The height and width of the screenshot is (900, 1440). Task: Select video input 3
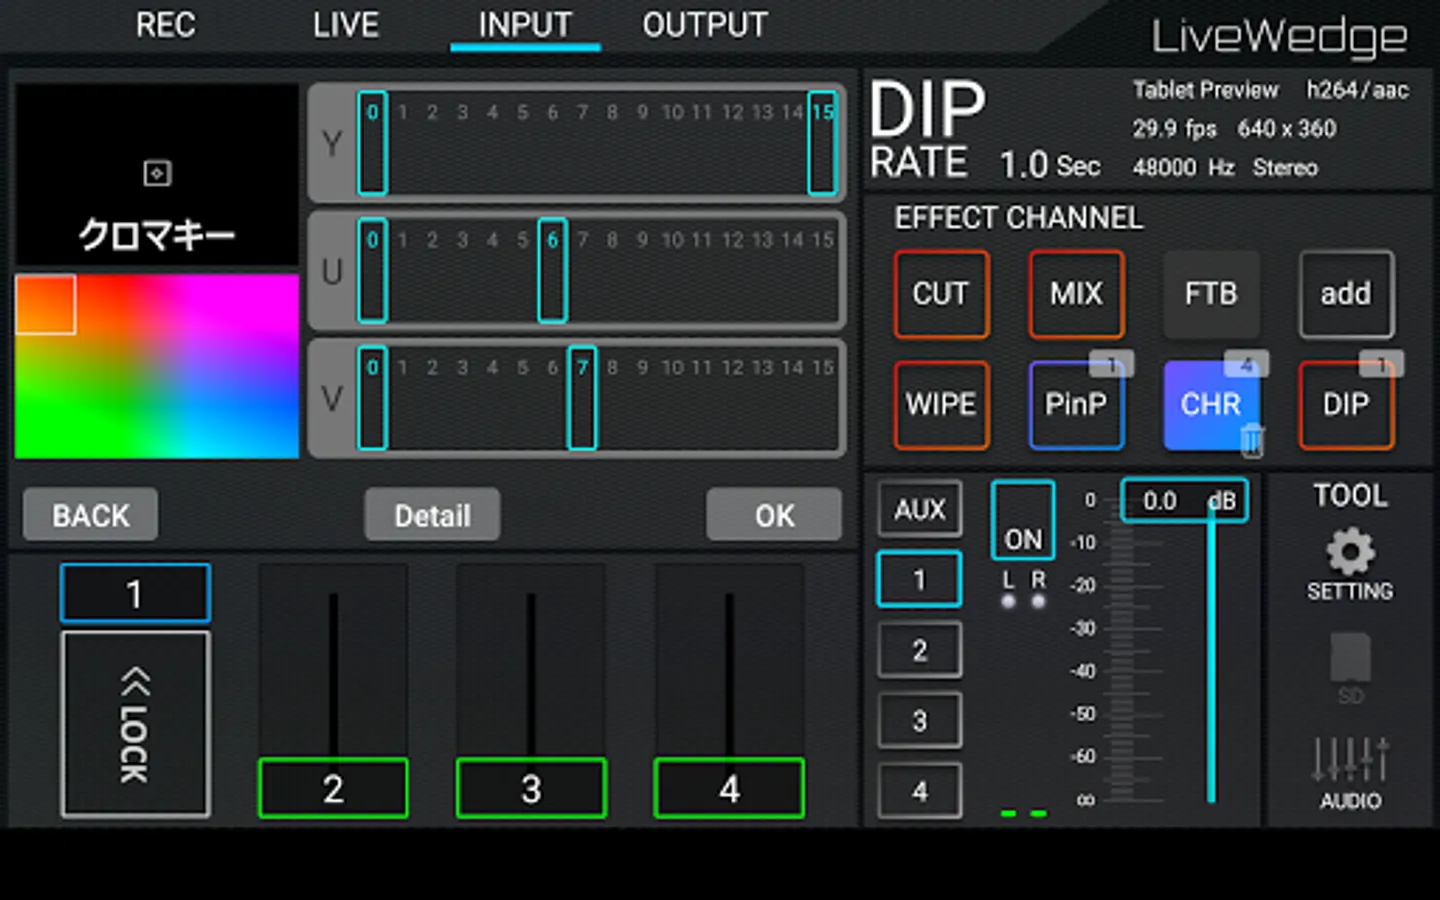[531, 789]
